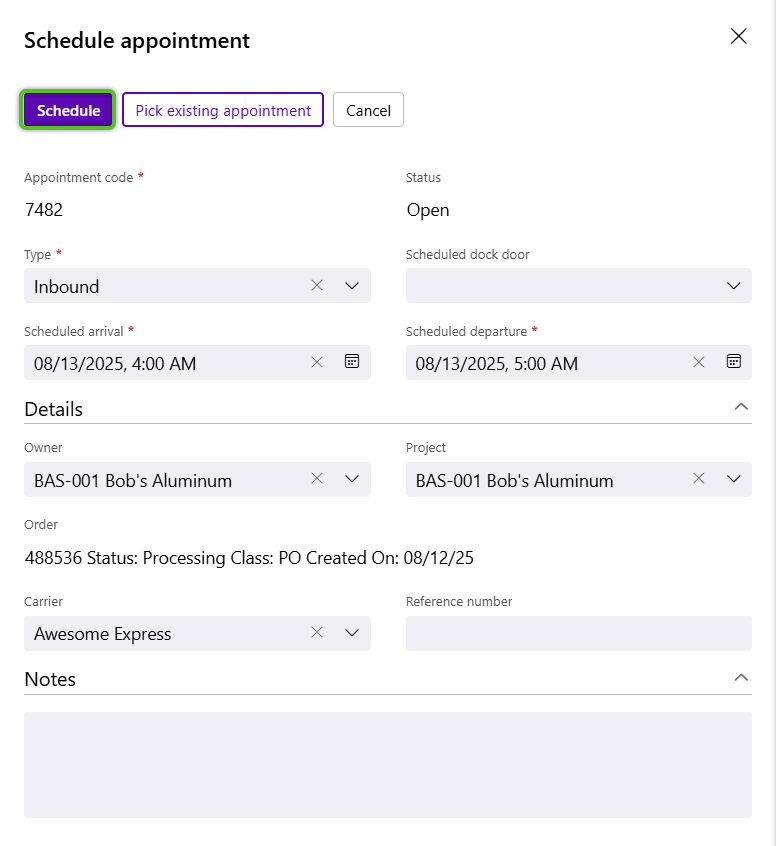Clear the Project field selection
The image size is (776, 846).
698,478
